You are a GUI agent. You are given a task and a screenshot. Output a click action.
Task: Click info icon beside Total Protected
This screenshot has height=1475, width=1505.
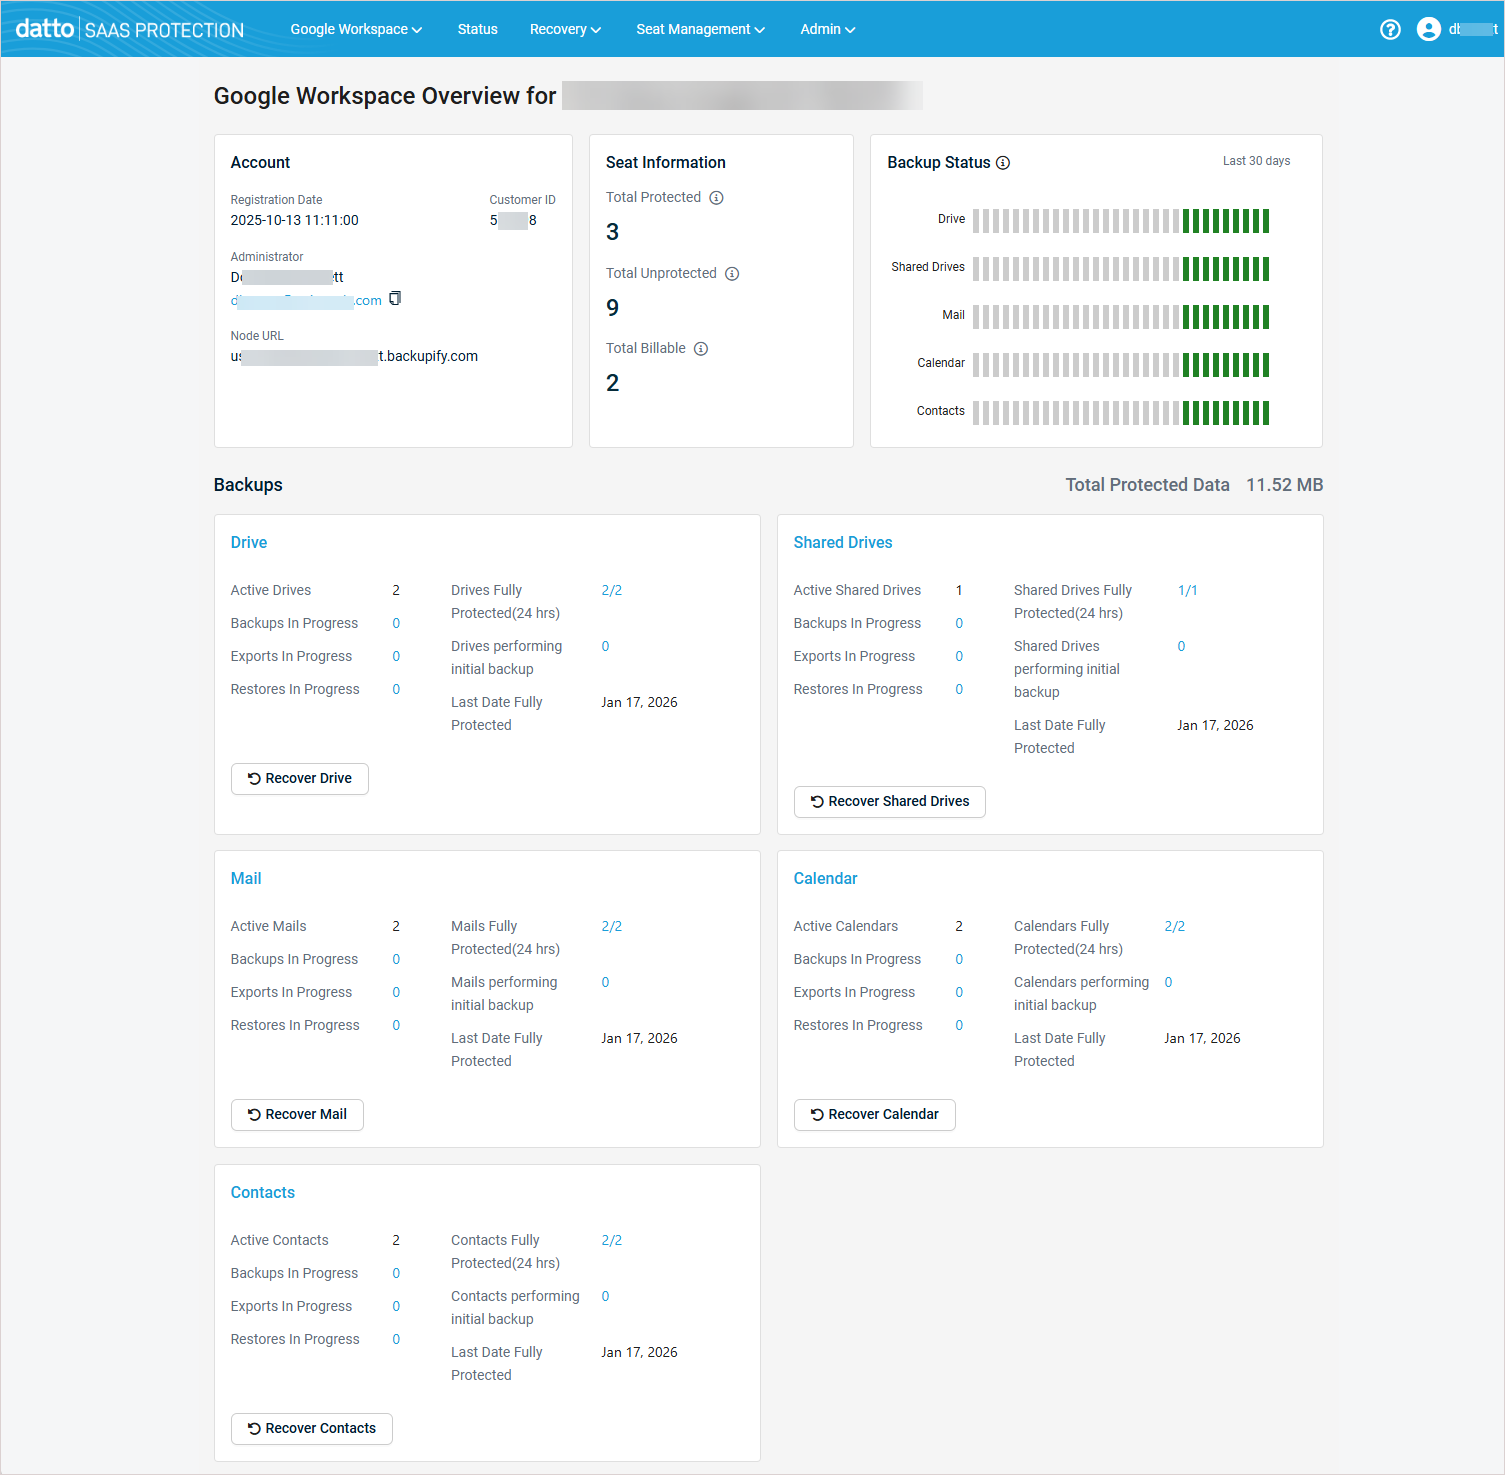[x=716, y=198]
